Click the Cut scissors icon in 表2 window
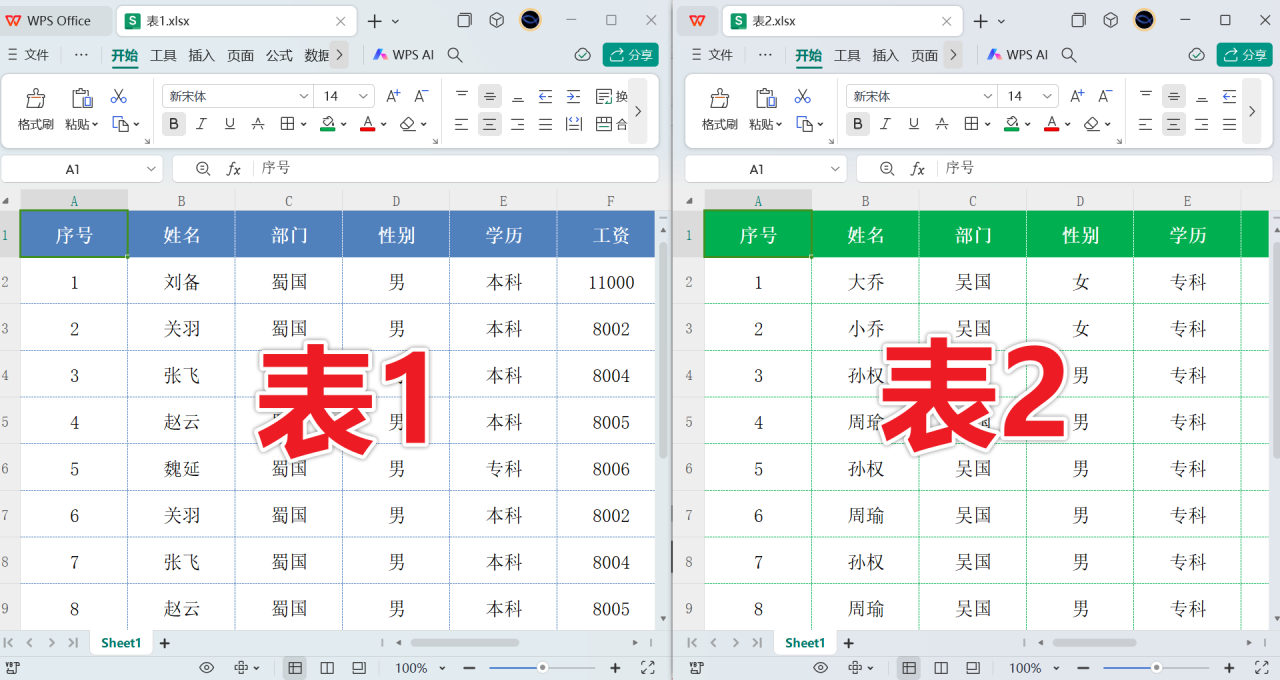The width and height of the screenshot is (1280, 680). pyautogui.click(x=803, y=97)
